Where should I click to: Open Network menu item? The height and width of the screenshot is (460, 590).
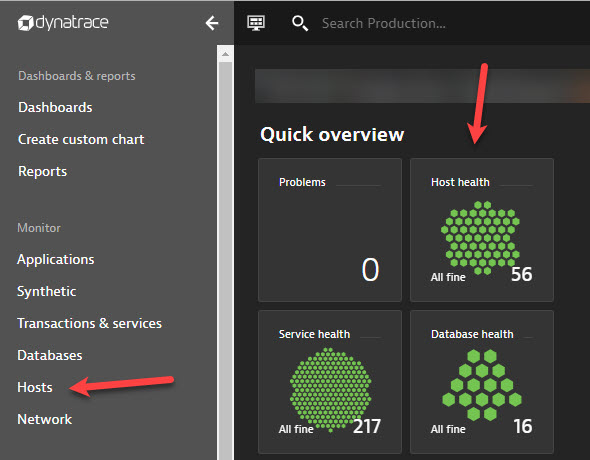click(44, 419)
